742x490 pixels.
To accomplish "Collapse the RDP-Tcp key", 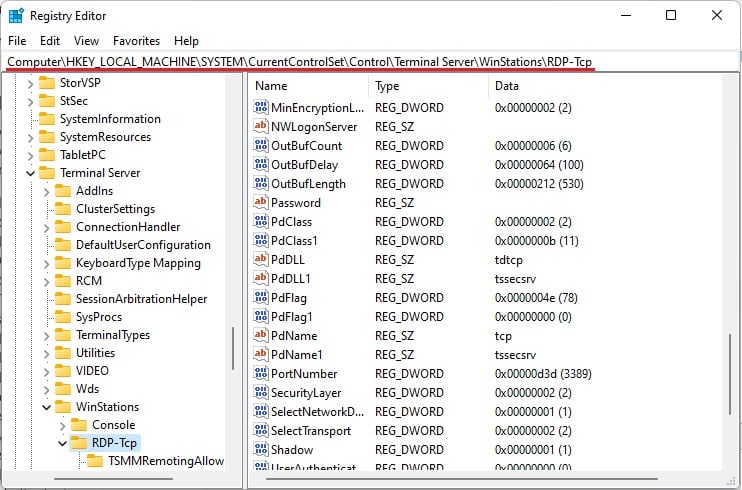I will click(x=62, y=443).
